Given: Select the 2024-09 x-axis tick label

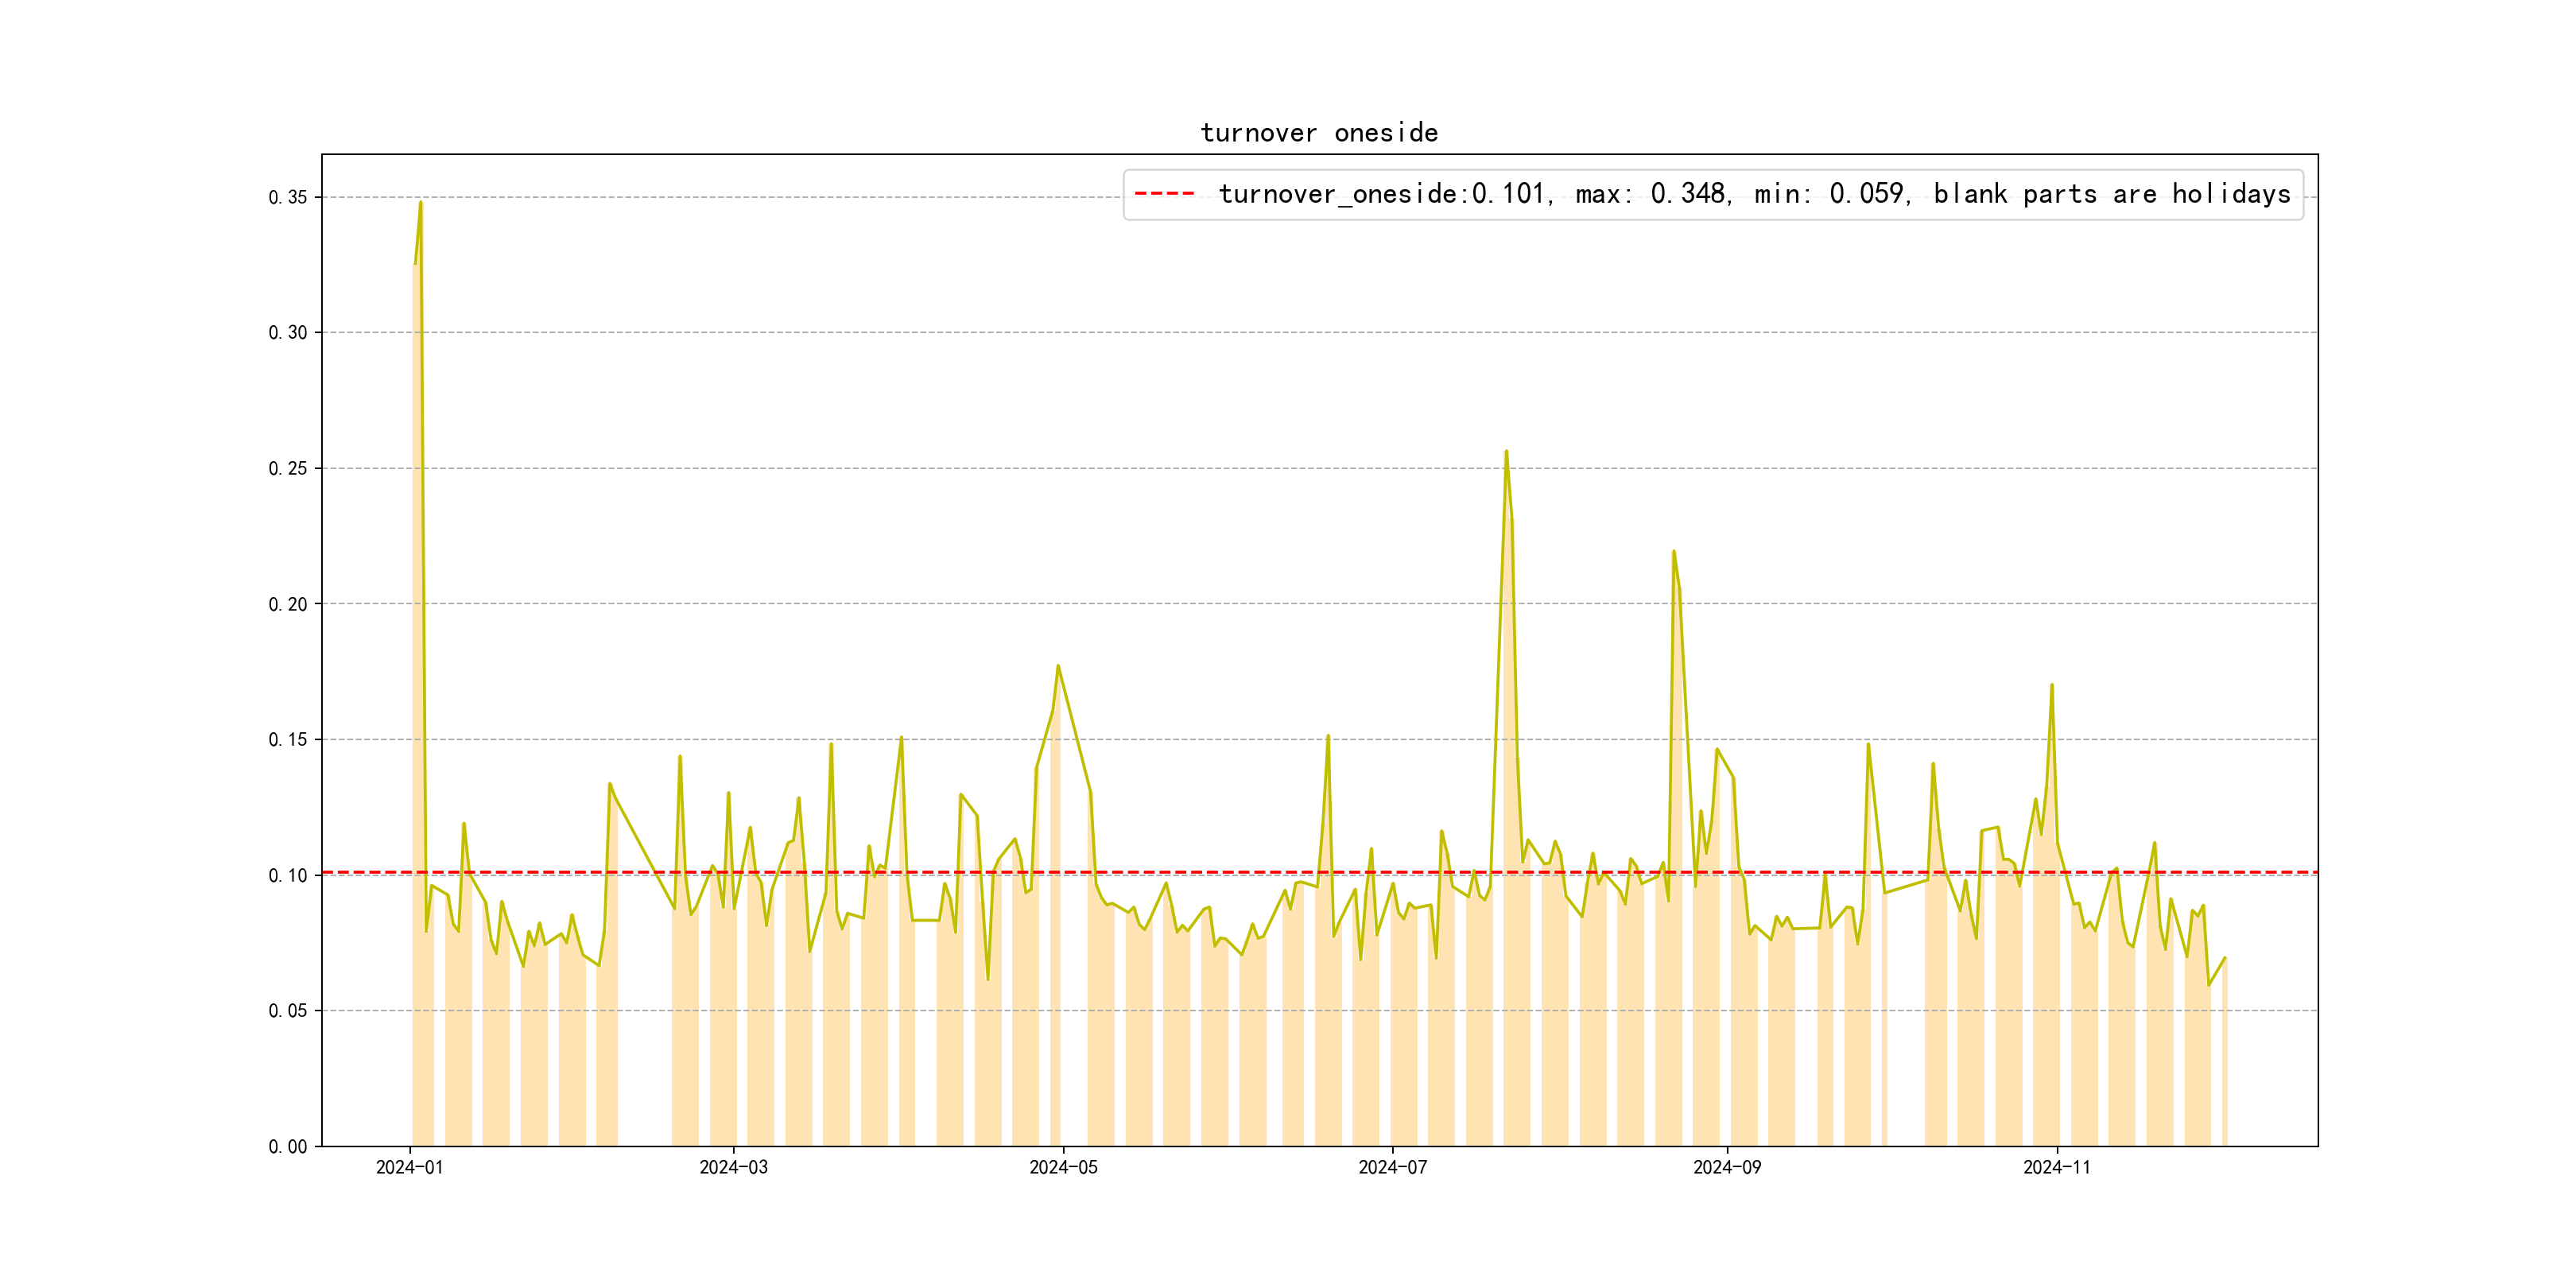Looking at the screenshot, I should (1727, 1167).
